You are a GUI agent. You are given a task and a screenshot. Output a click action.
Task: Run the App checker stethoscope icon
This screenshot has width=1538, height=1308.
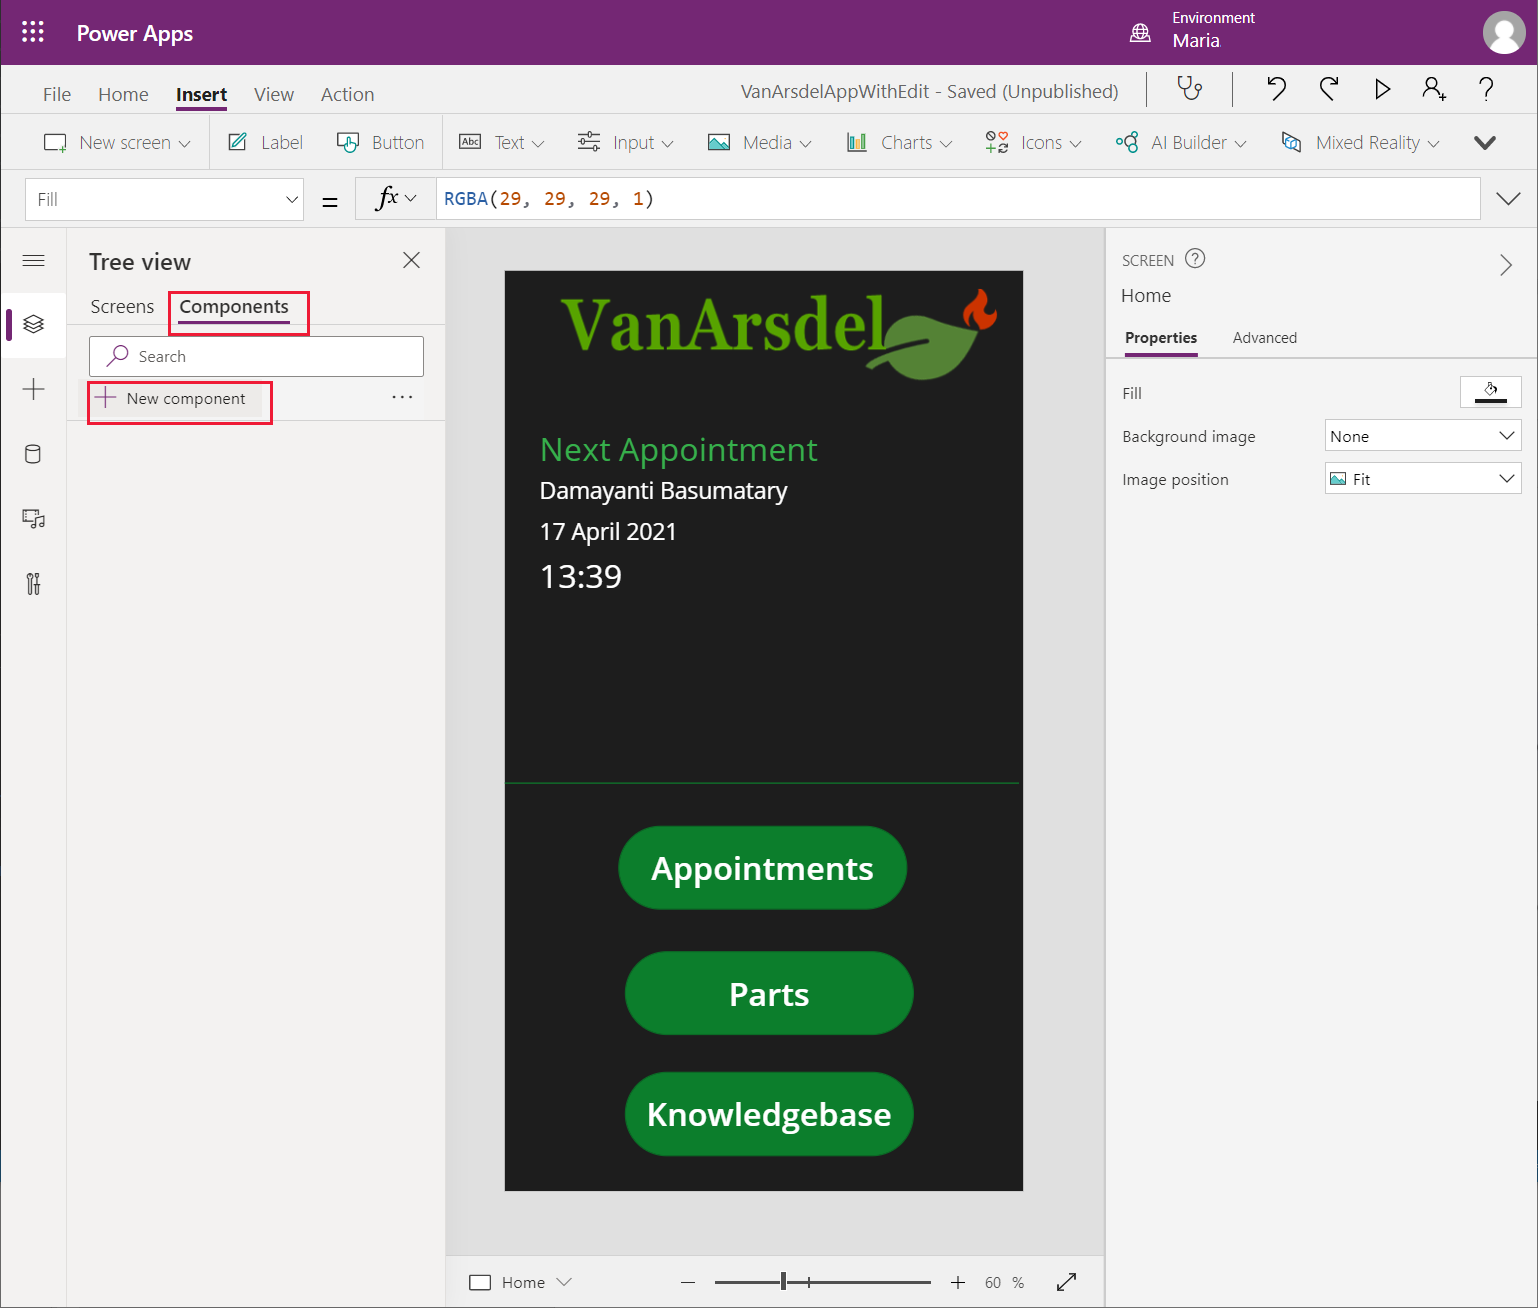(1189, 89)
